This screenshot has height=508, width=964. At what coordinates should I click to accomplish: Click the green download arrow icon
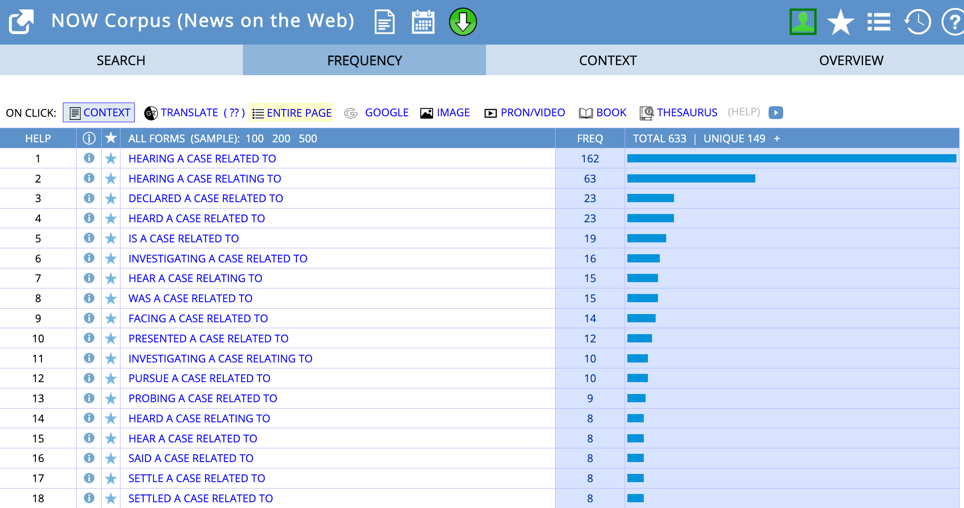(x=463, y=22)
